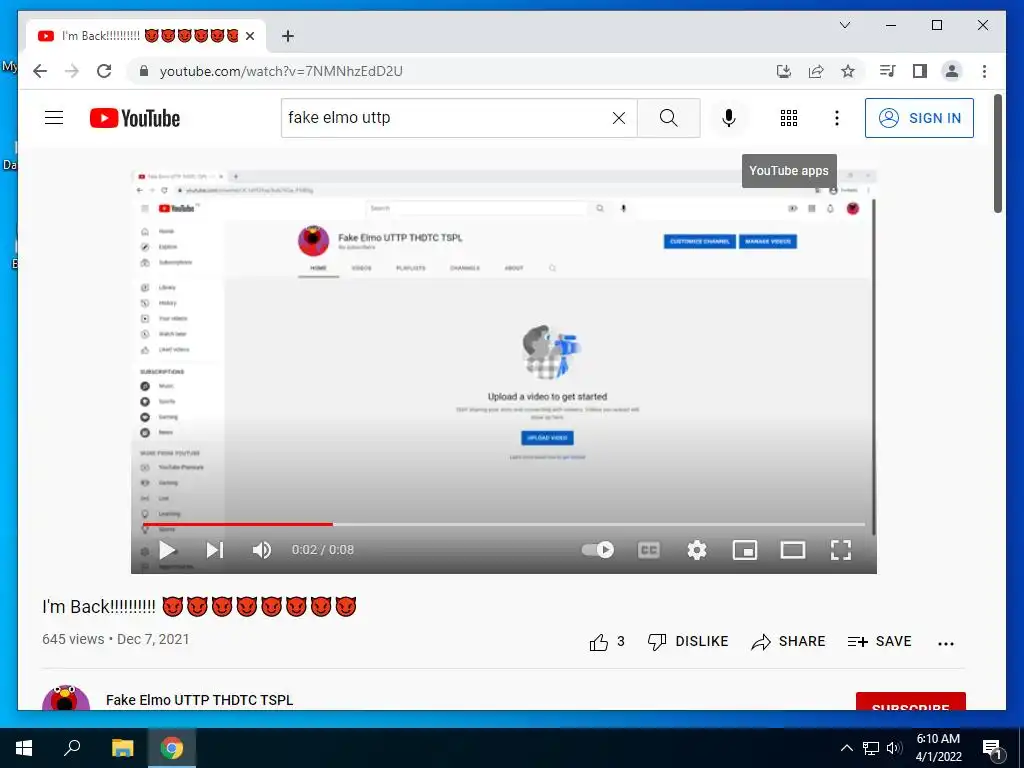Toggle Chrome side panel

(920, 71)
